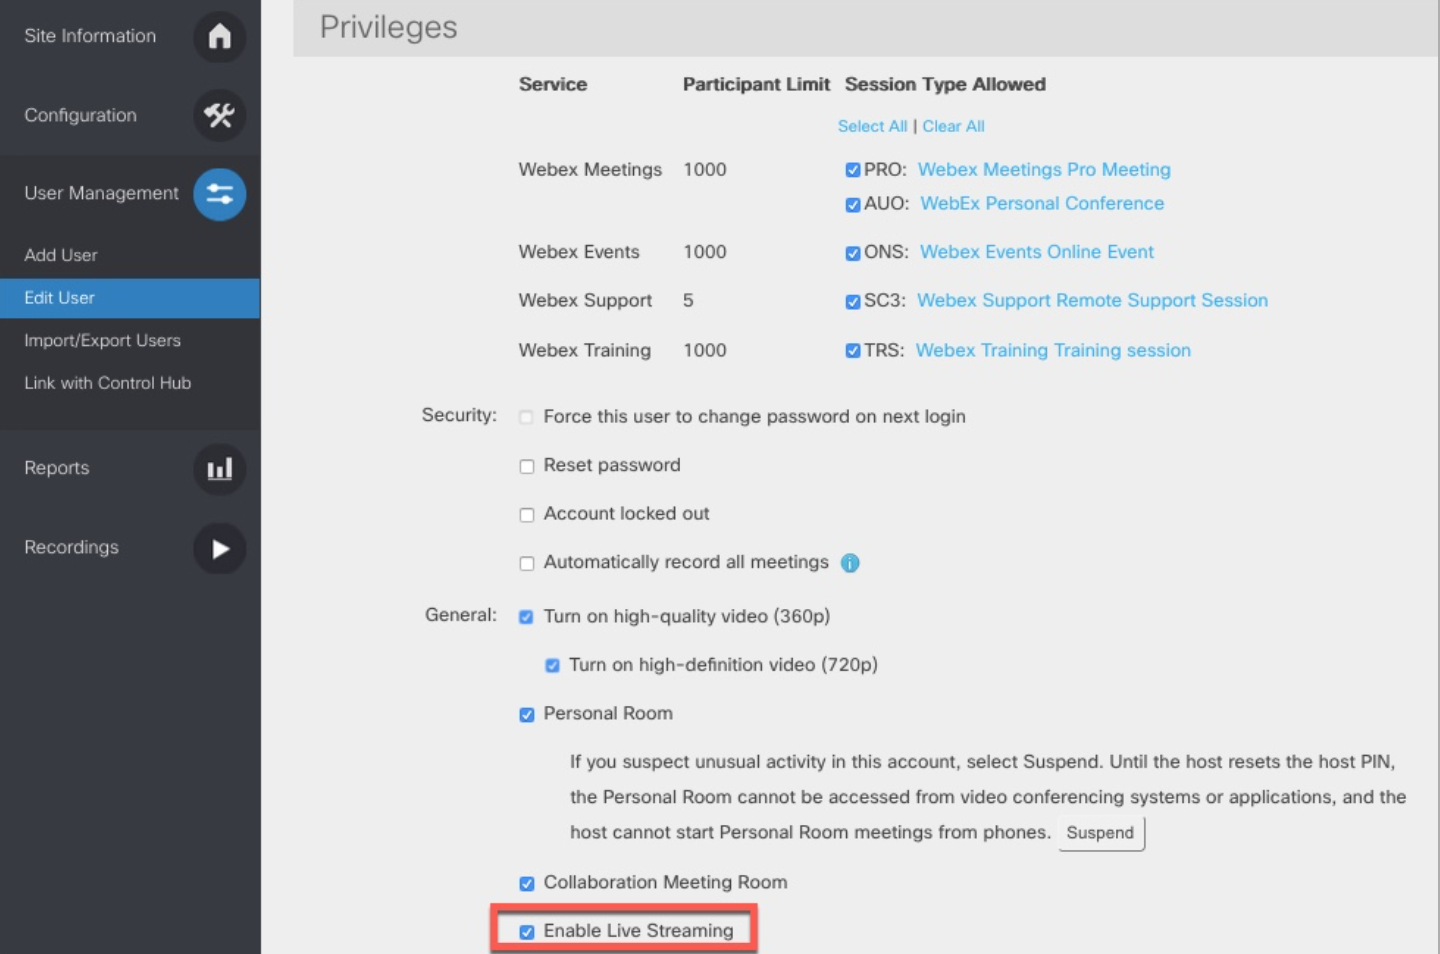This screenshot has width=1440, height=954.
Task: Uncheck the Personal Room checkbox
Action: 527,714
